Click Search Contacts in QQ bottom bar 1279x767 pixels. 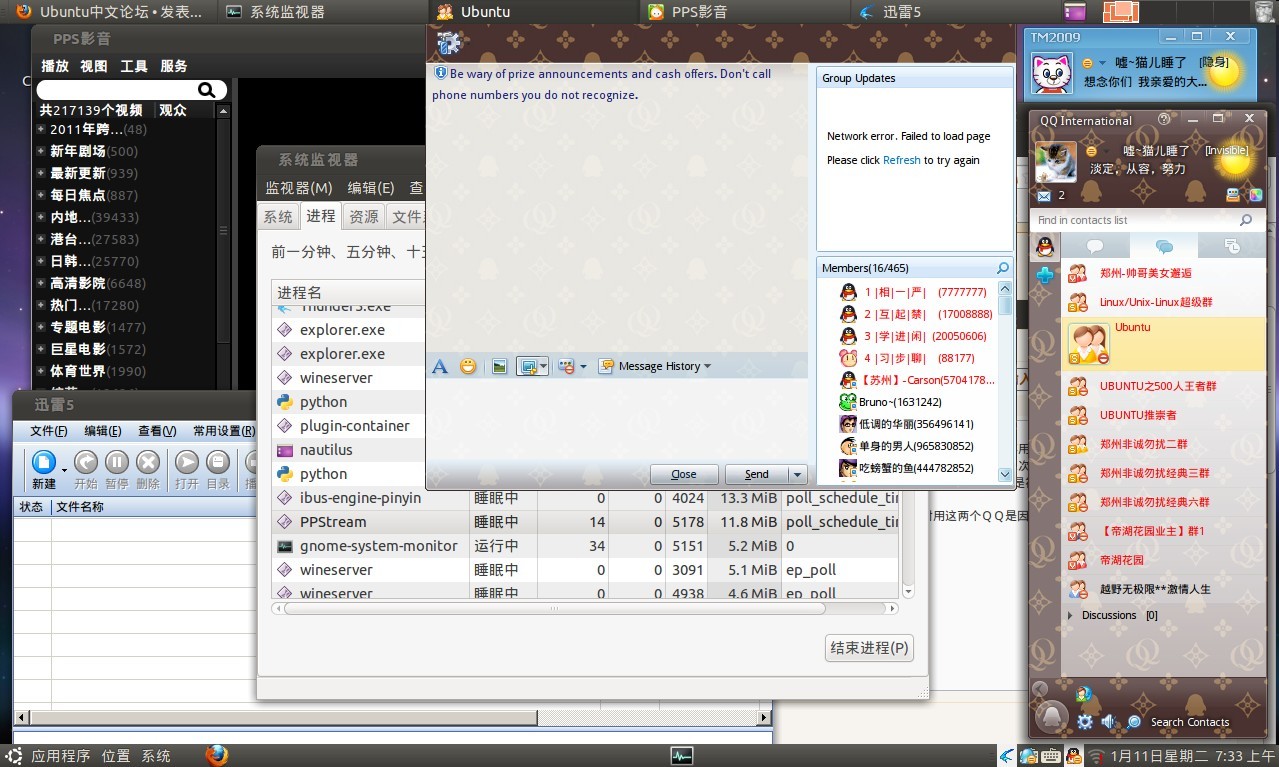pos(1190,722)
